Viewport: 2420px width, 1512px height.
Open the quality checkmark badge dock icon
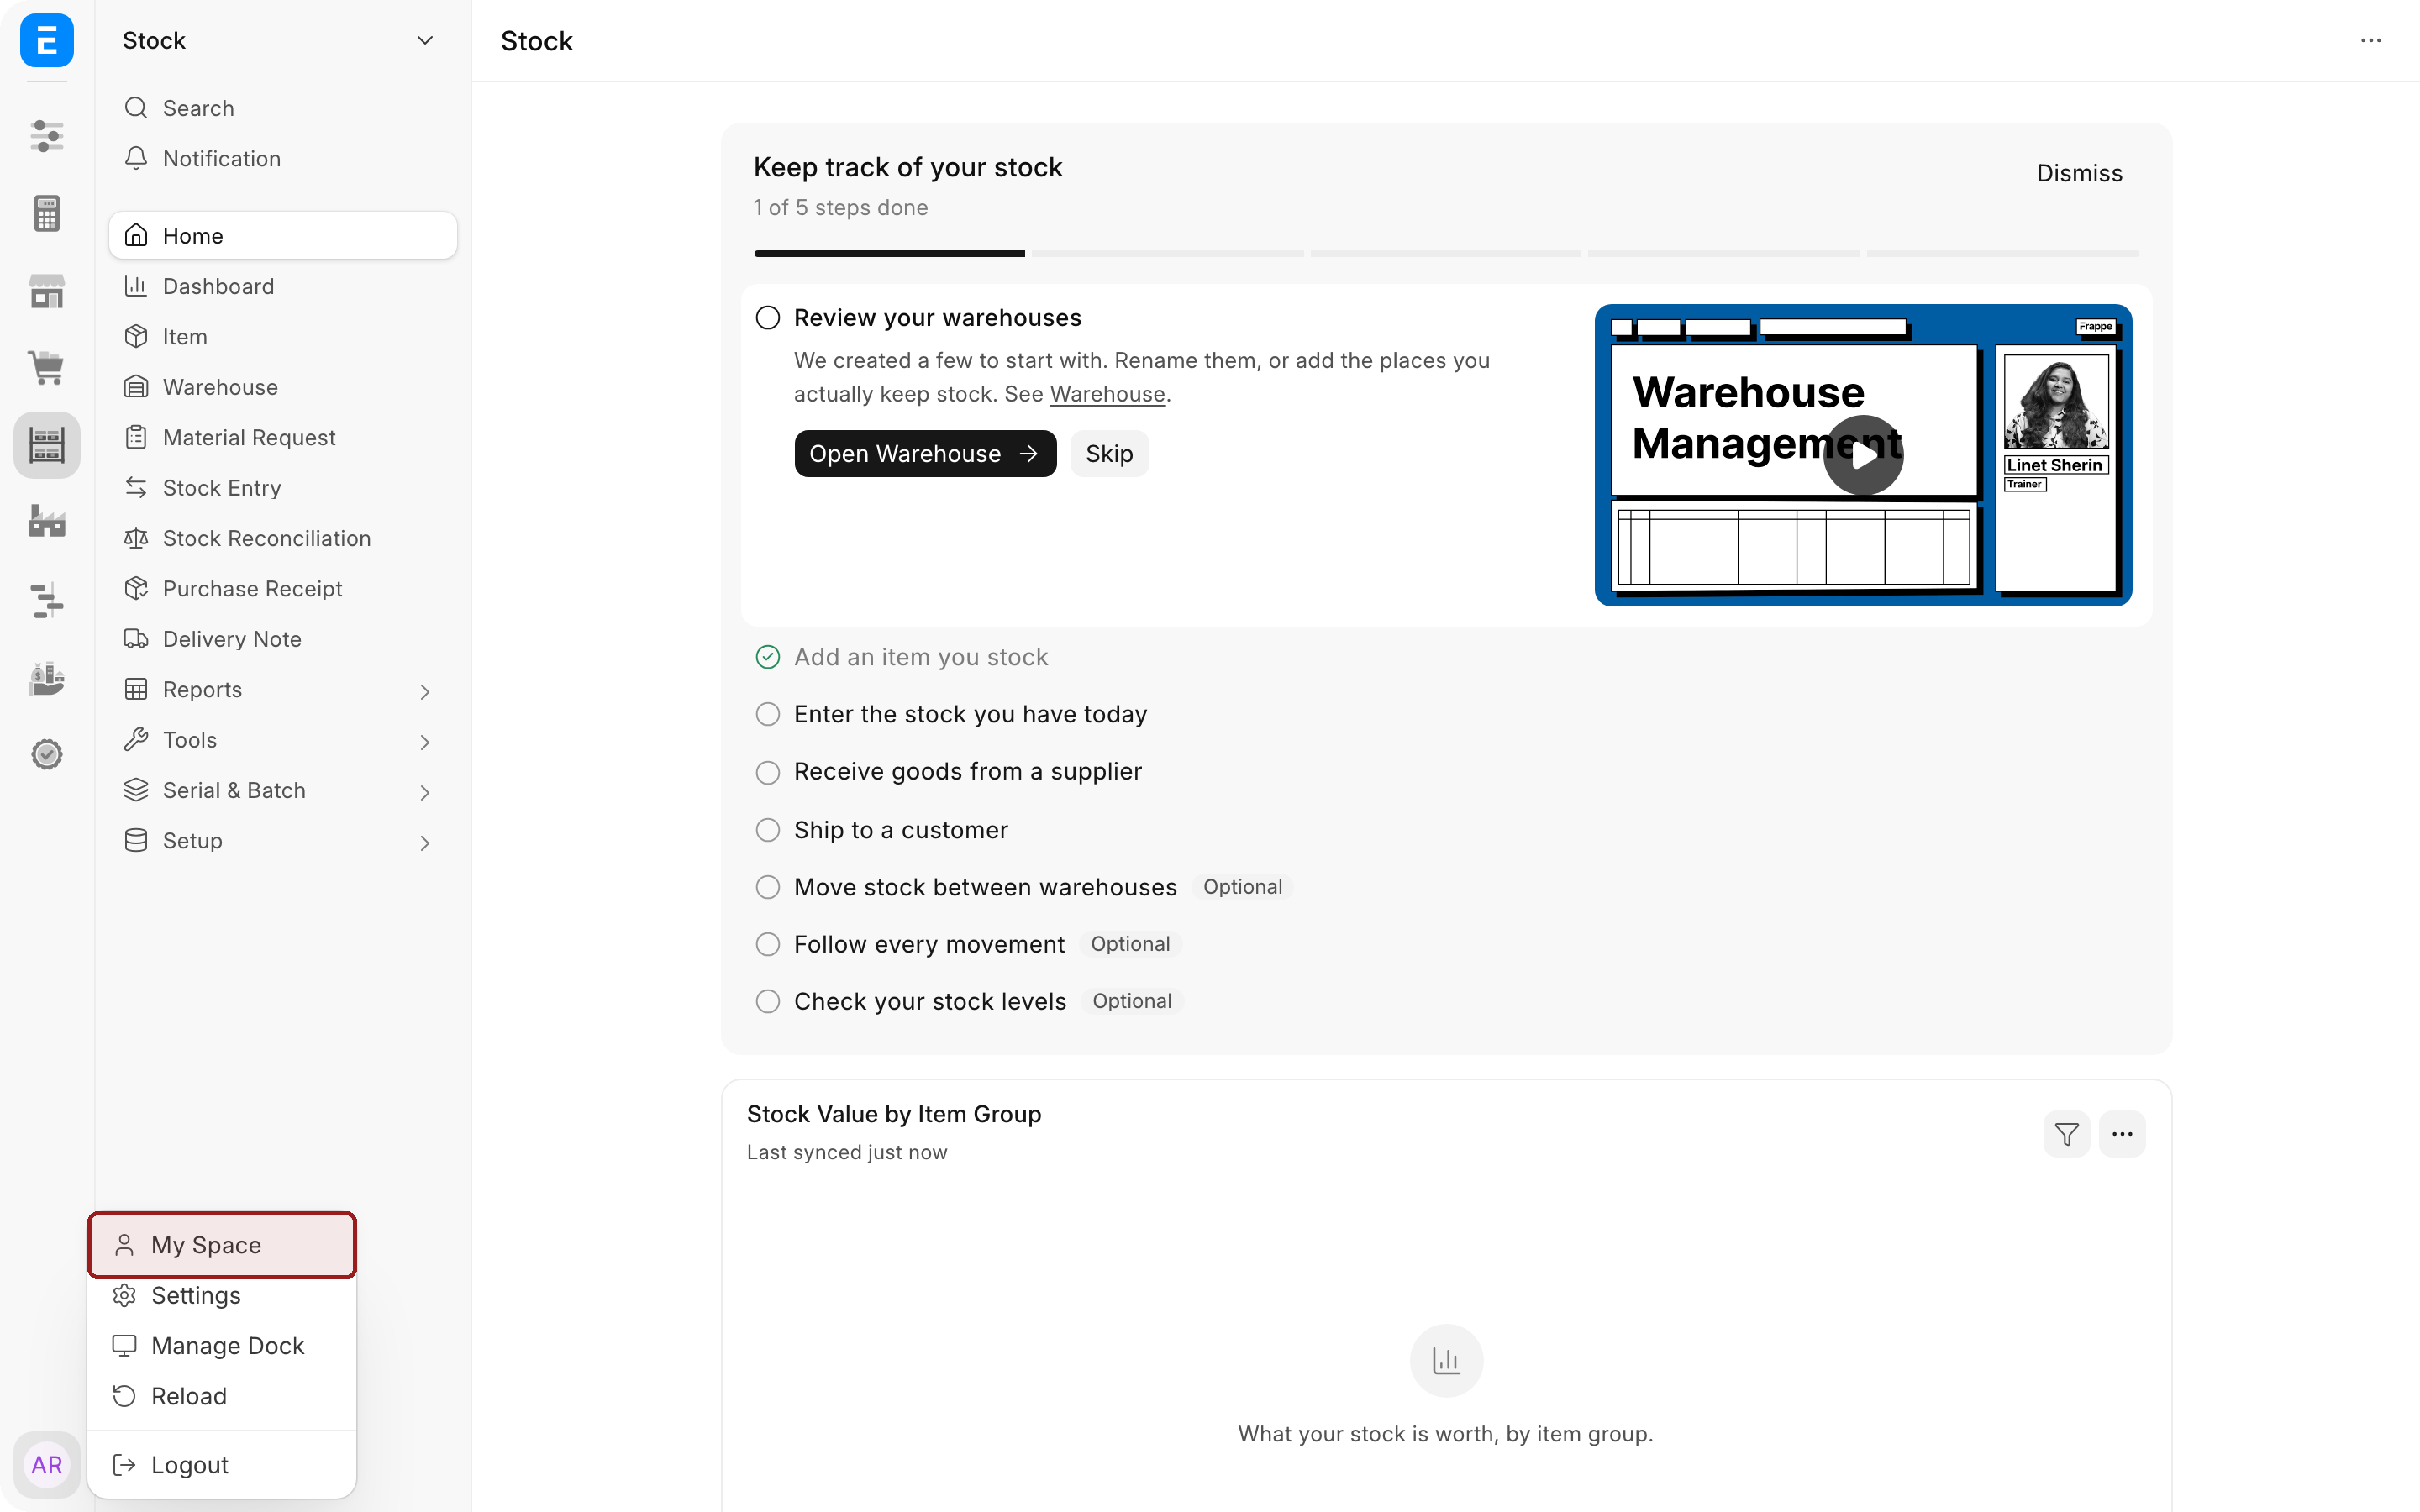pyautogui.click(x=47, y=754)
